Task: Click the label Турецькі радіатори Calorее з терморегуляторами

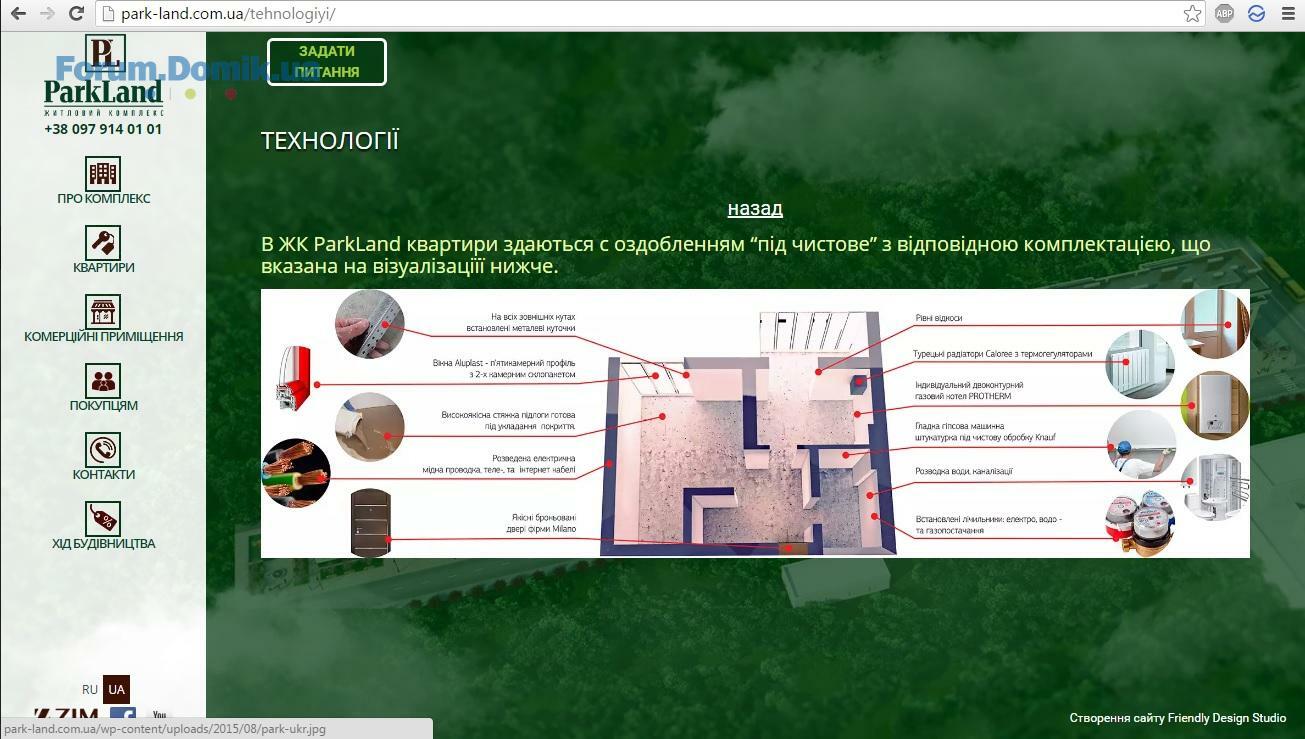Action: click(1002, 354)
